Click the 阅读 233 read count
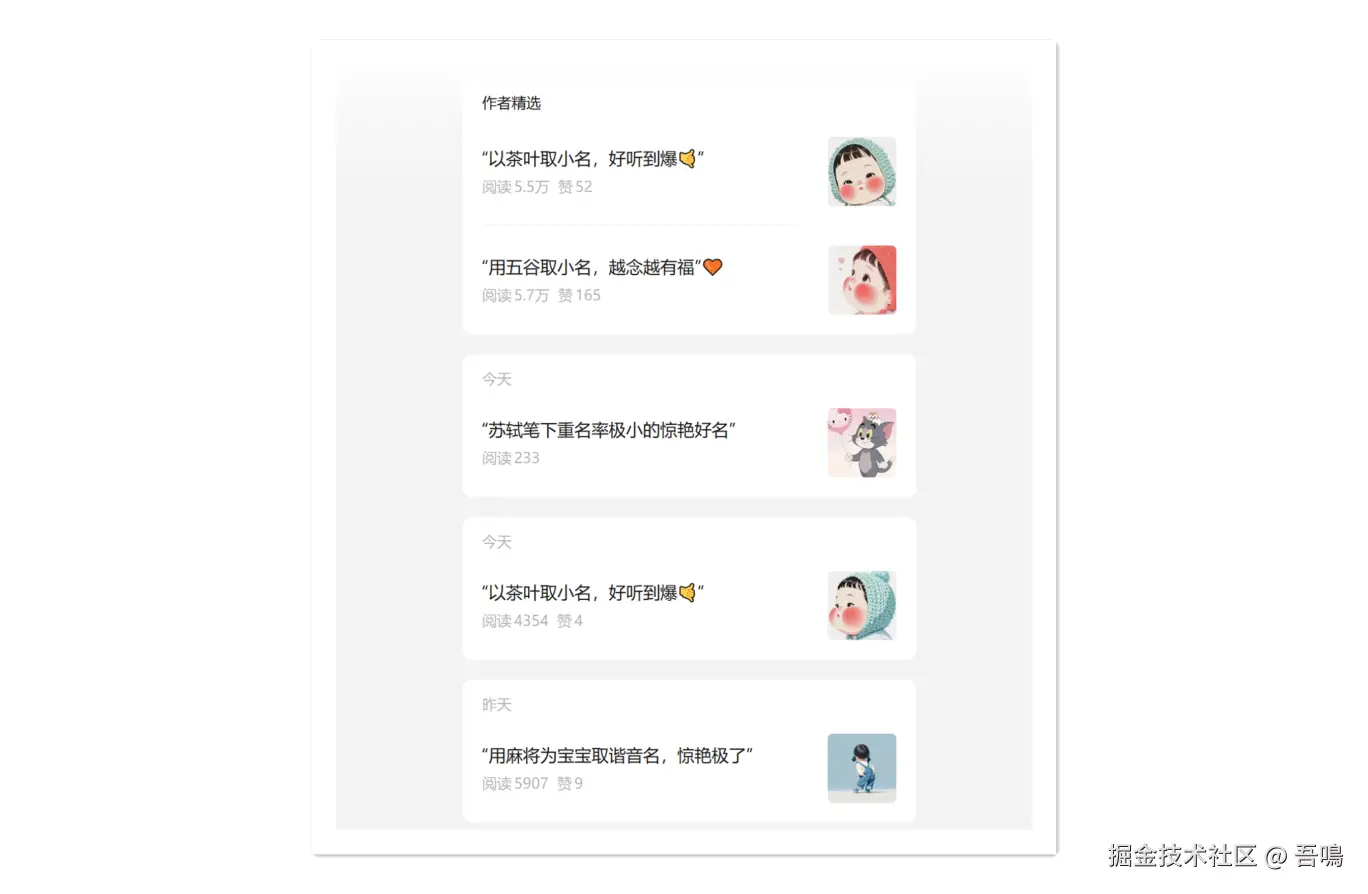Image resolution: width=1368 pixels, height=894 pixels. [x=510, y=458]
